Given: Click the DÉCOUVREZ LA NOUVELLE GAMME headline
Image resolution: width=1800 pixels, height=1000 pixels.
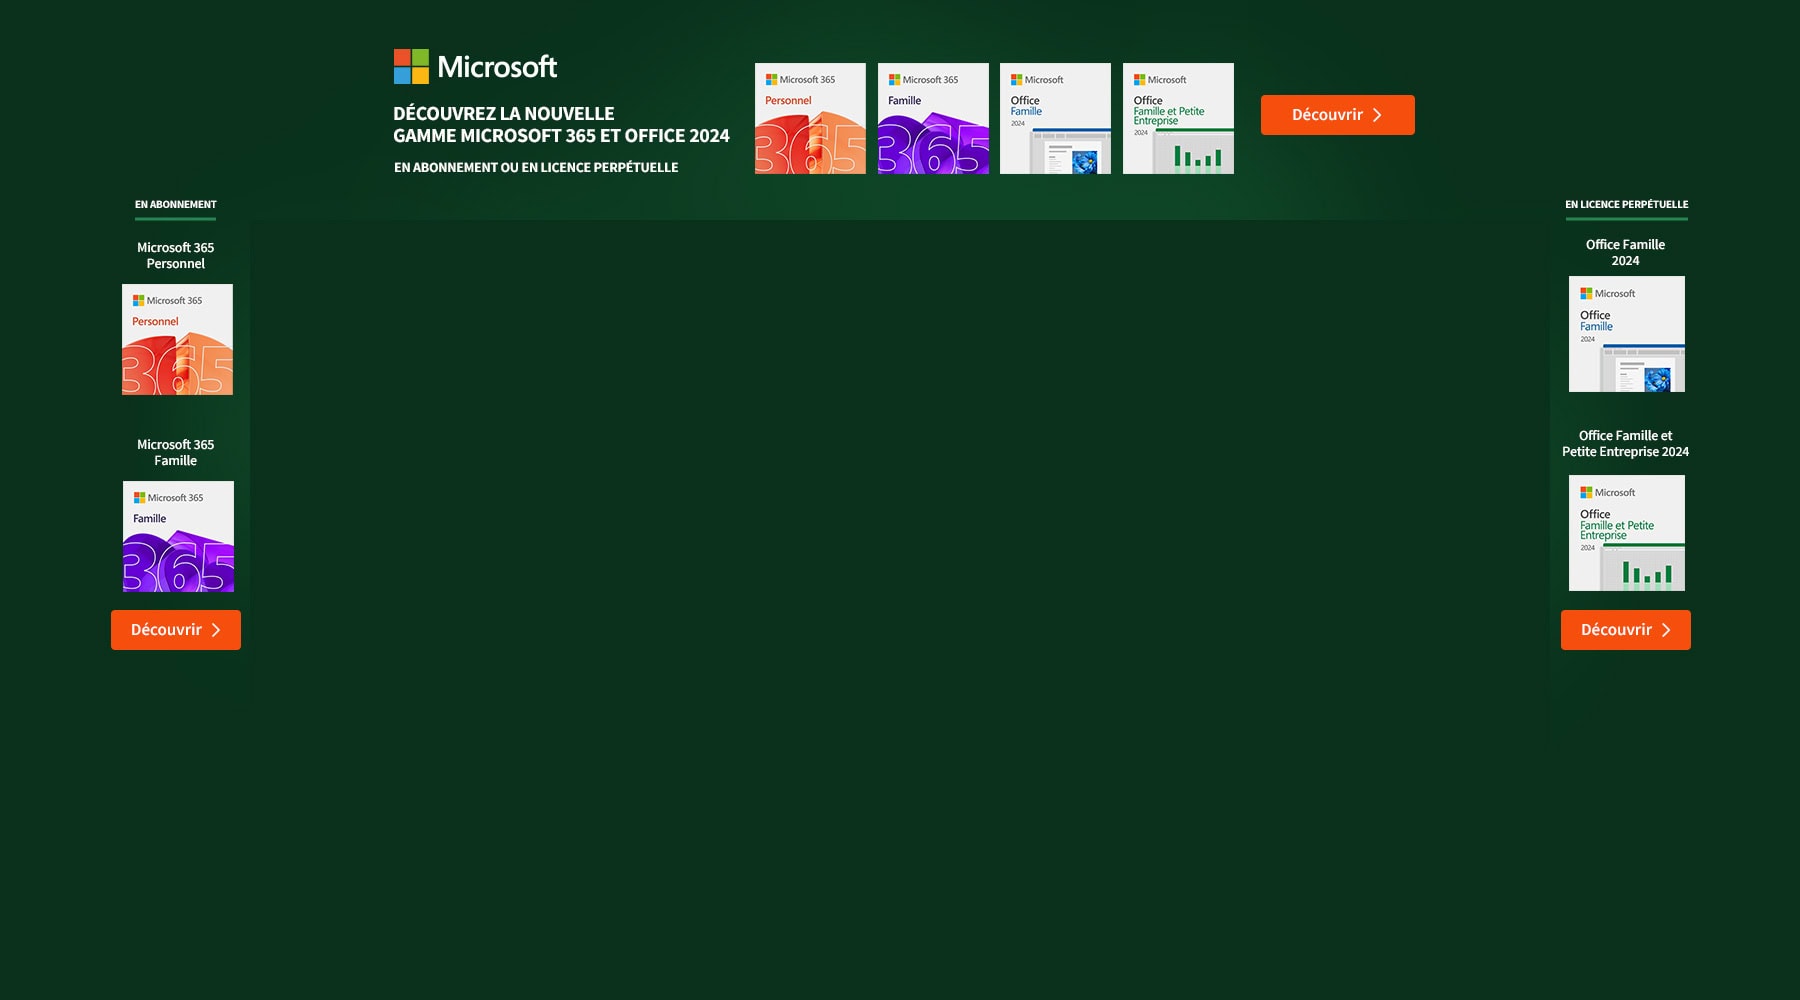Looking at the screenshot, I should 561,125.
